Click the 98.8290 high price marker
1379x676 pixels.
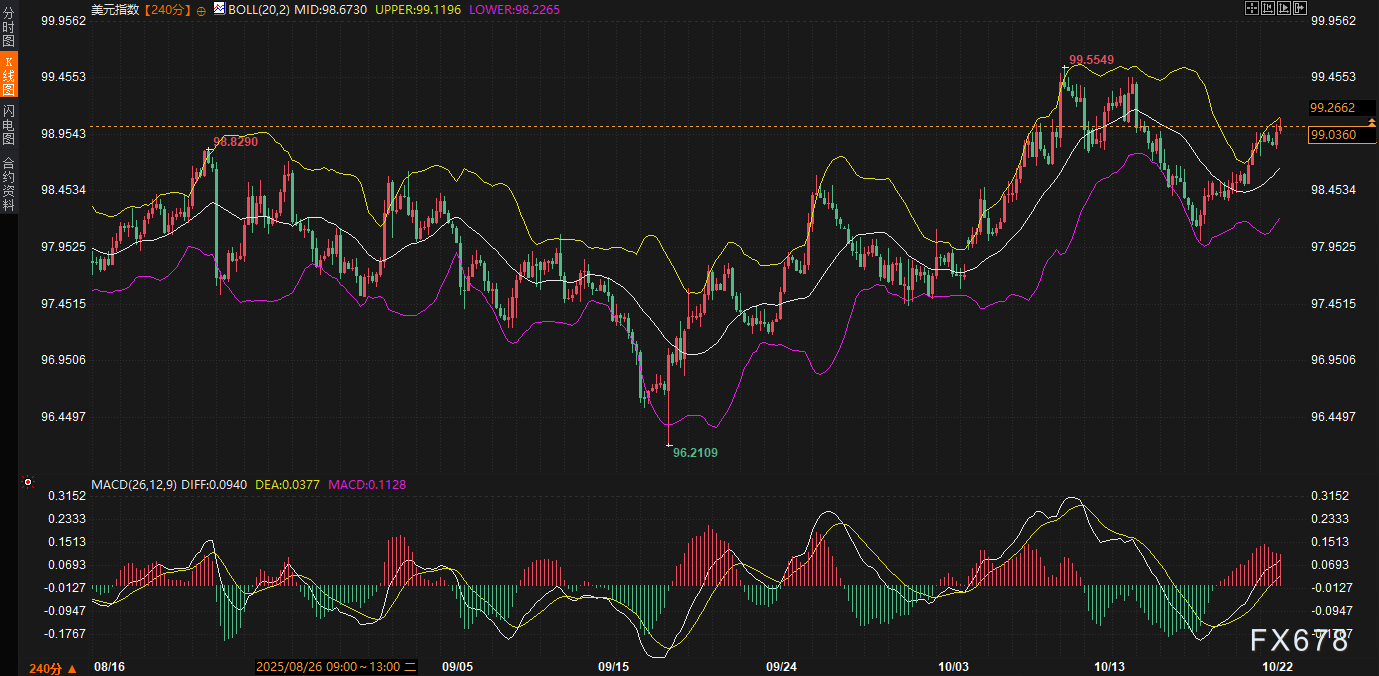click(x=235, y=142)
